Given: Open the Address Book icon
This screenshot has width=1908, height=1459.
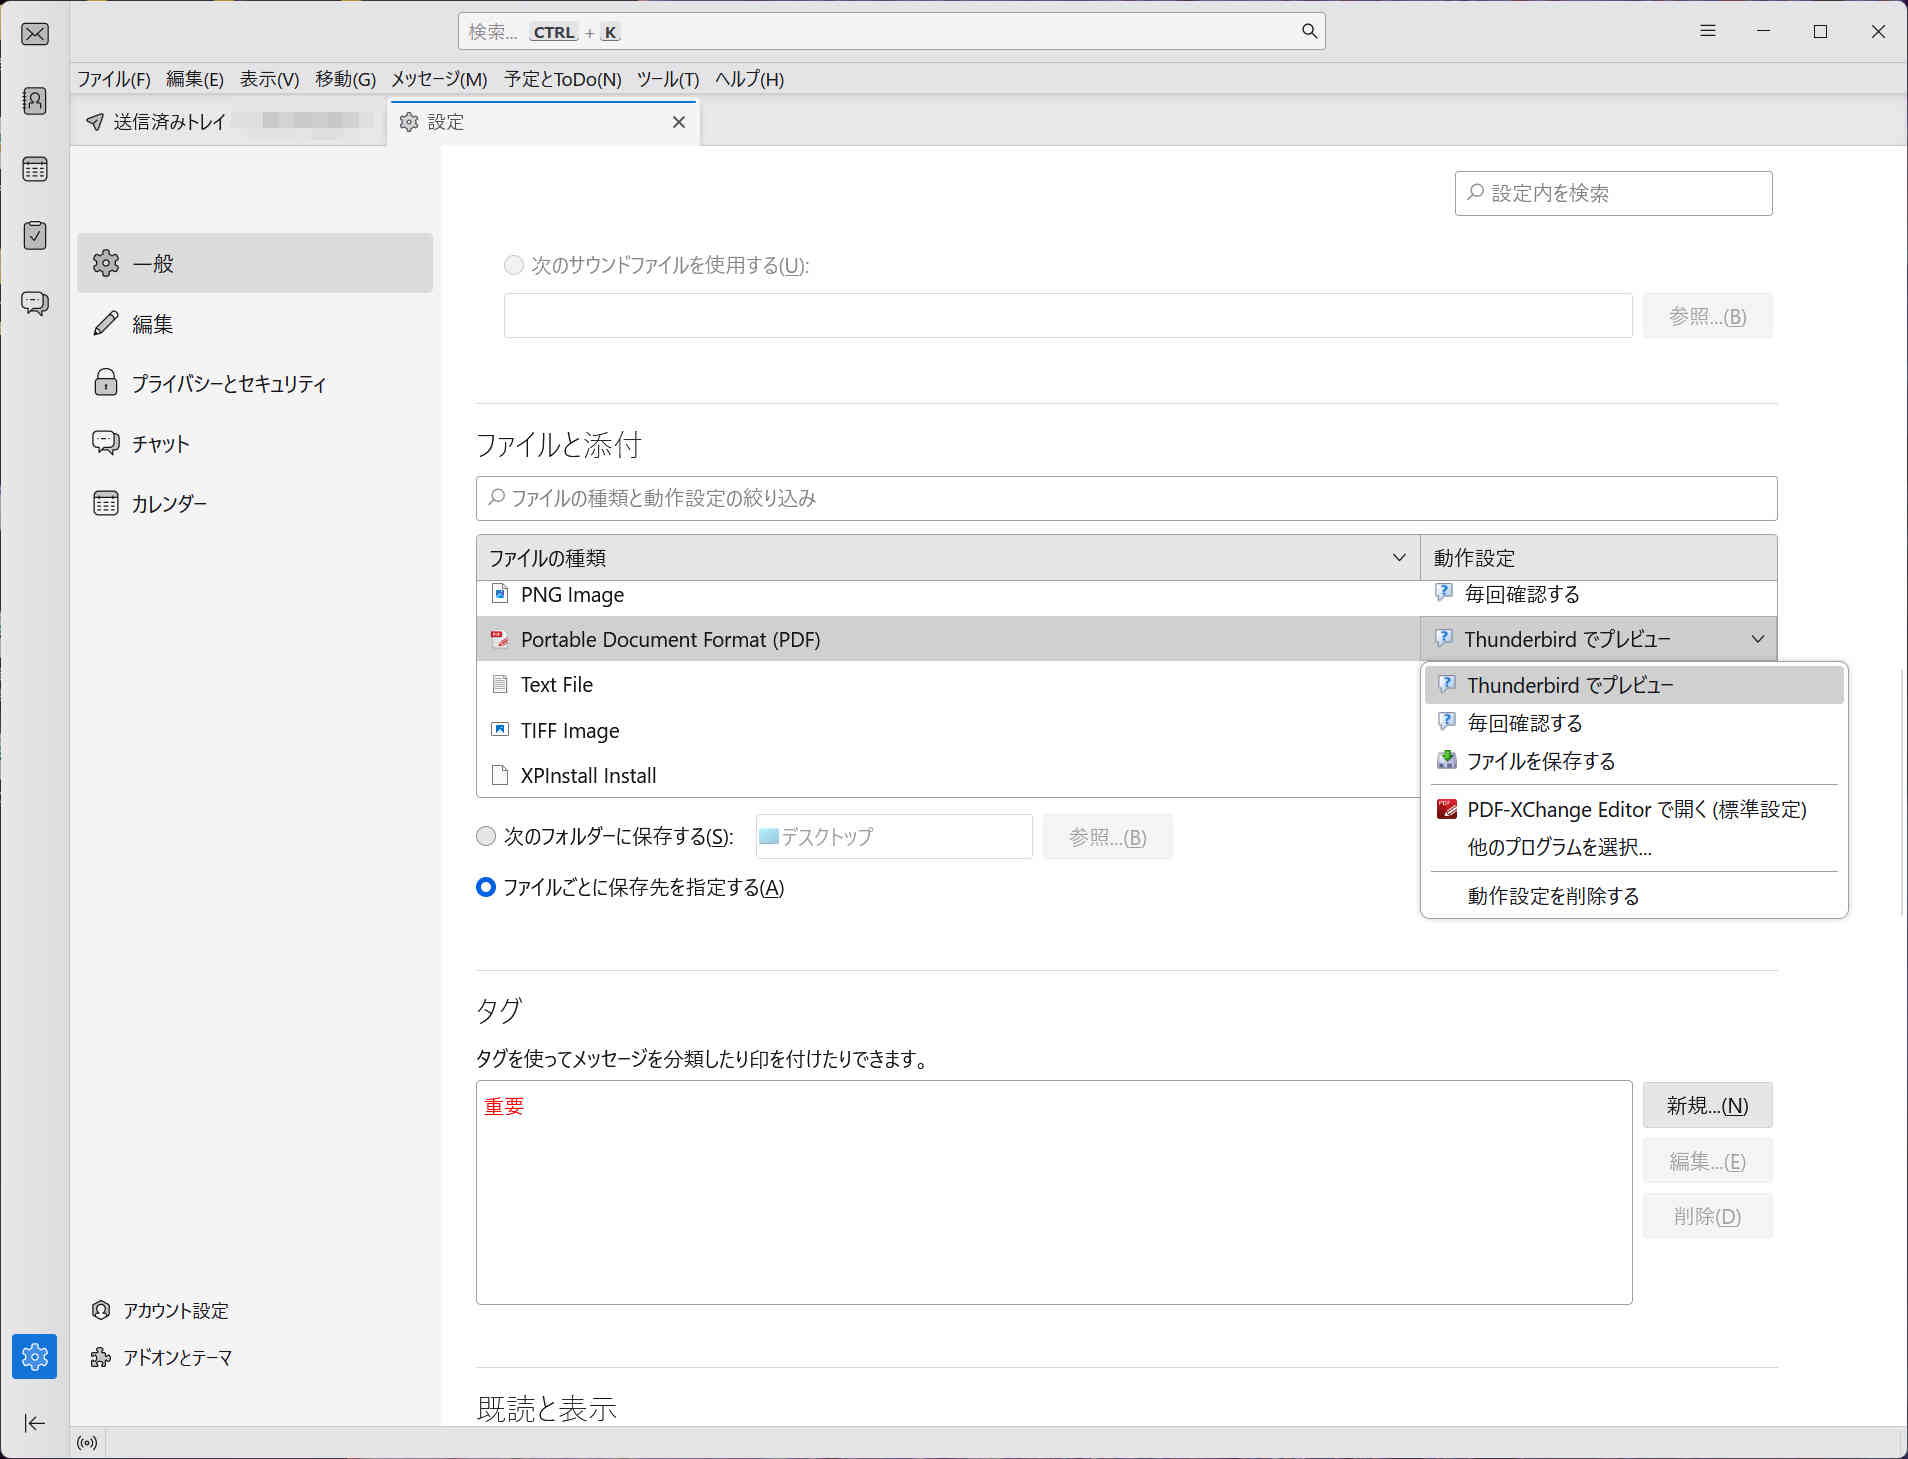Looking at the screenshot, I should click(x=35, y=101).
